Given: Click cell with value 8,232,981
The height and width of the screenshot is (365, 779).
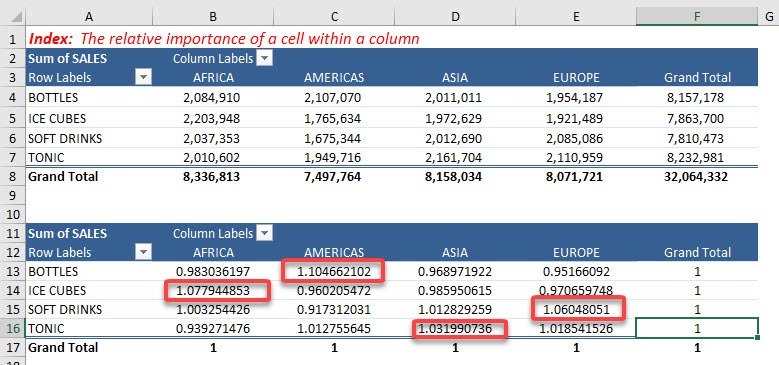Looking at the screenshot, I should click(695, 158).
